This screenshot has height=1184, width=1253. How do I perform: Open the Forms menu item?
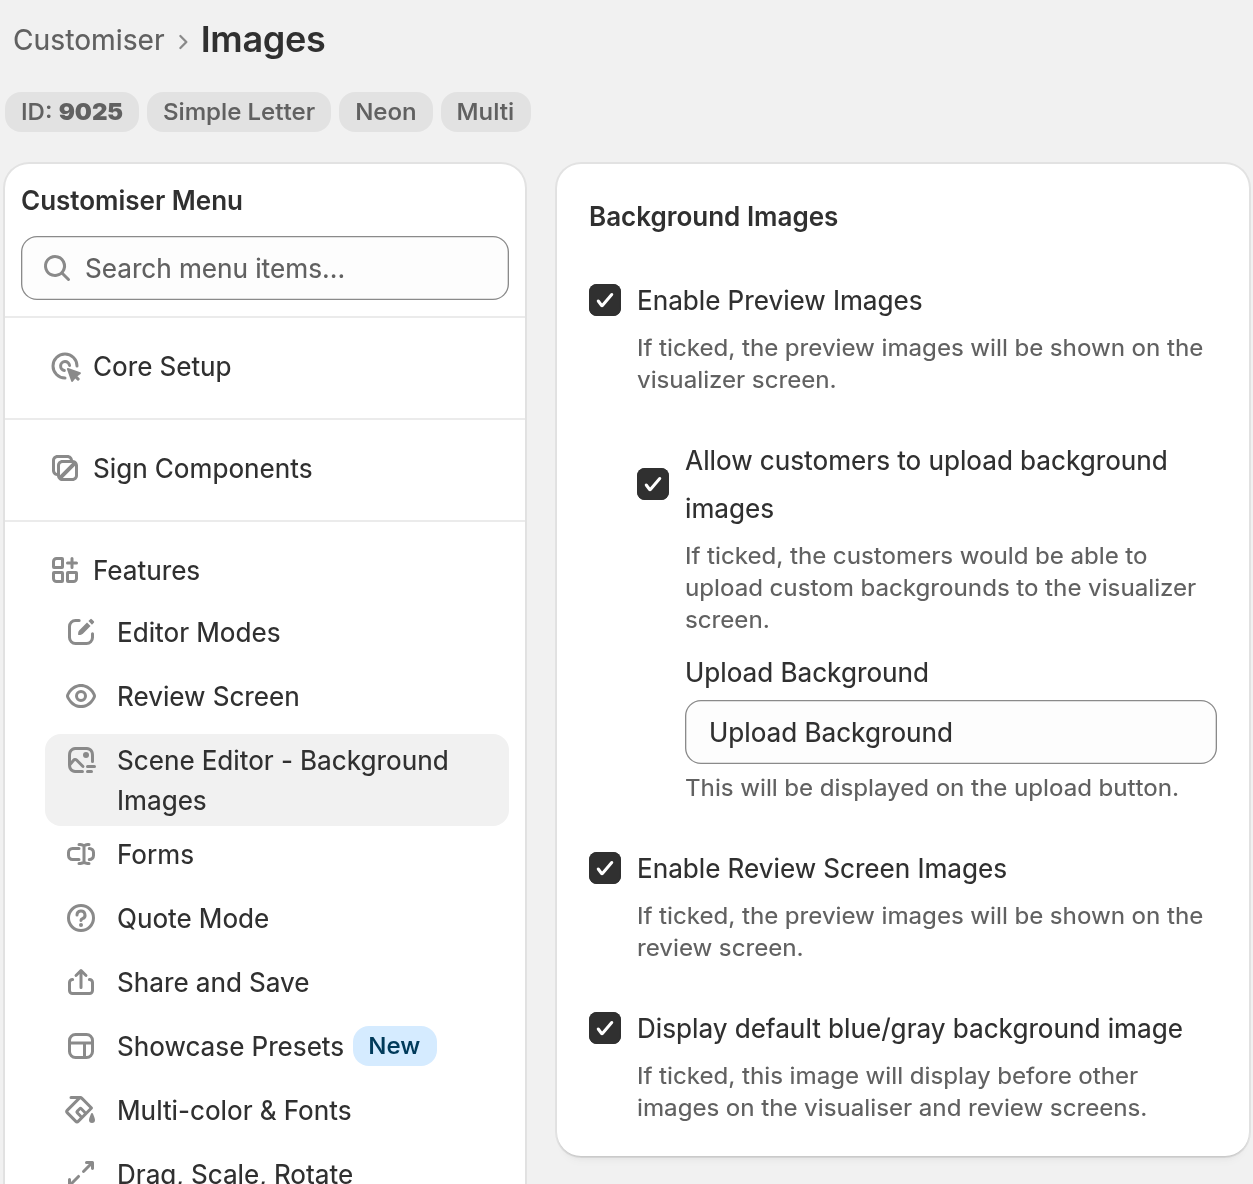[277, 854]
